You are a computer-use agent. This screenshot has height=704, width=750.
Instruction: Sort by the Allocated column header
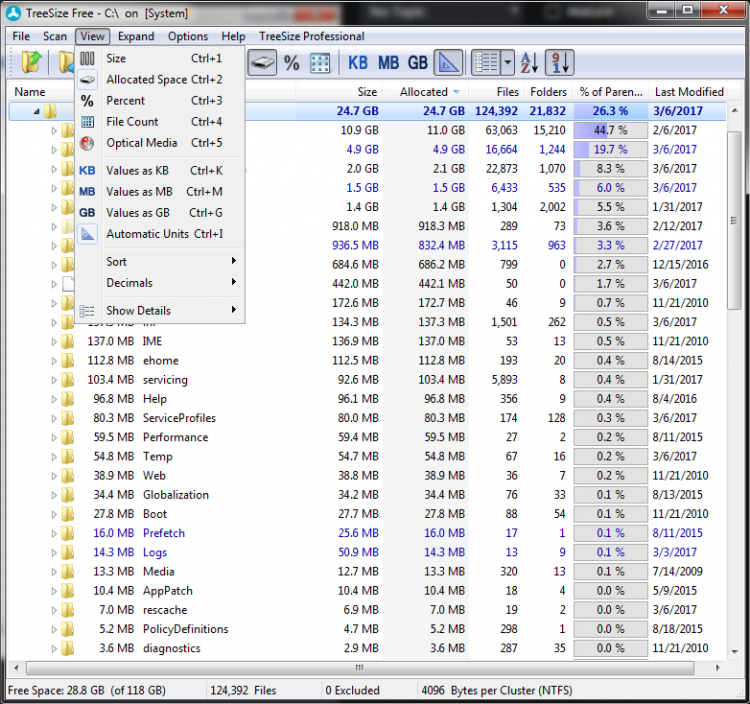tap(426, 92)
